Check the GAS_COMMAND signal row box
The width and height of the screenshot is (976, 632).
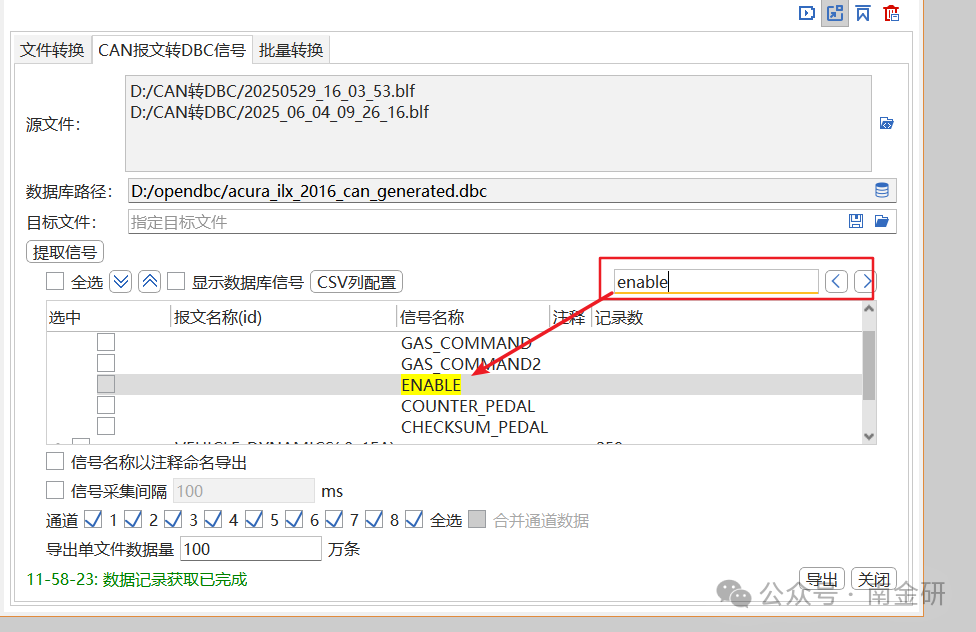click(106, 342)
